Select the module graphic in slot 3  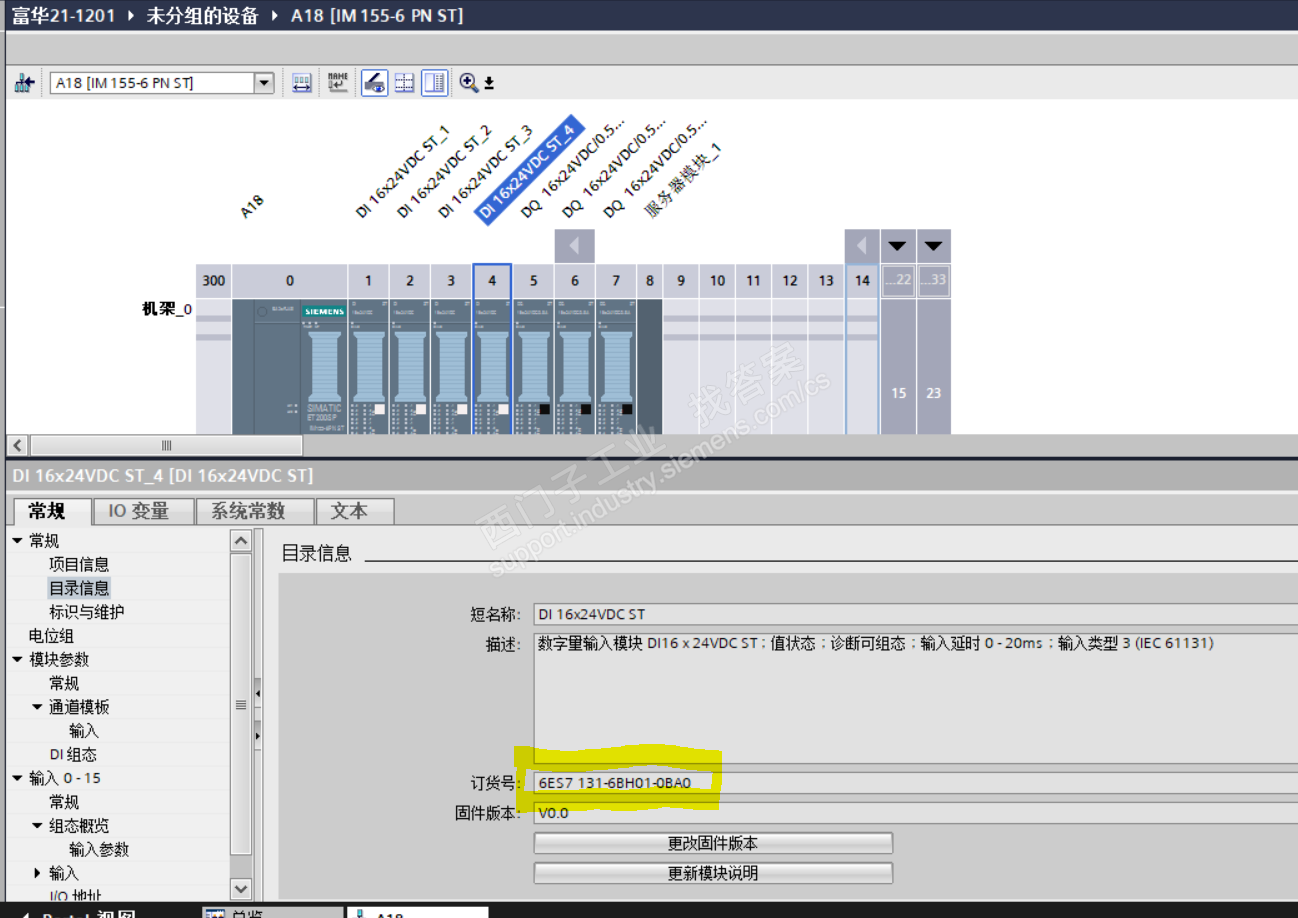coord(451,366)
